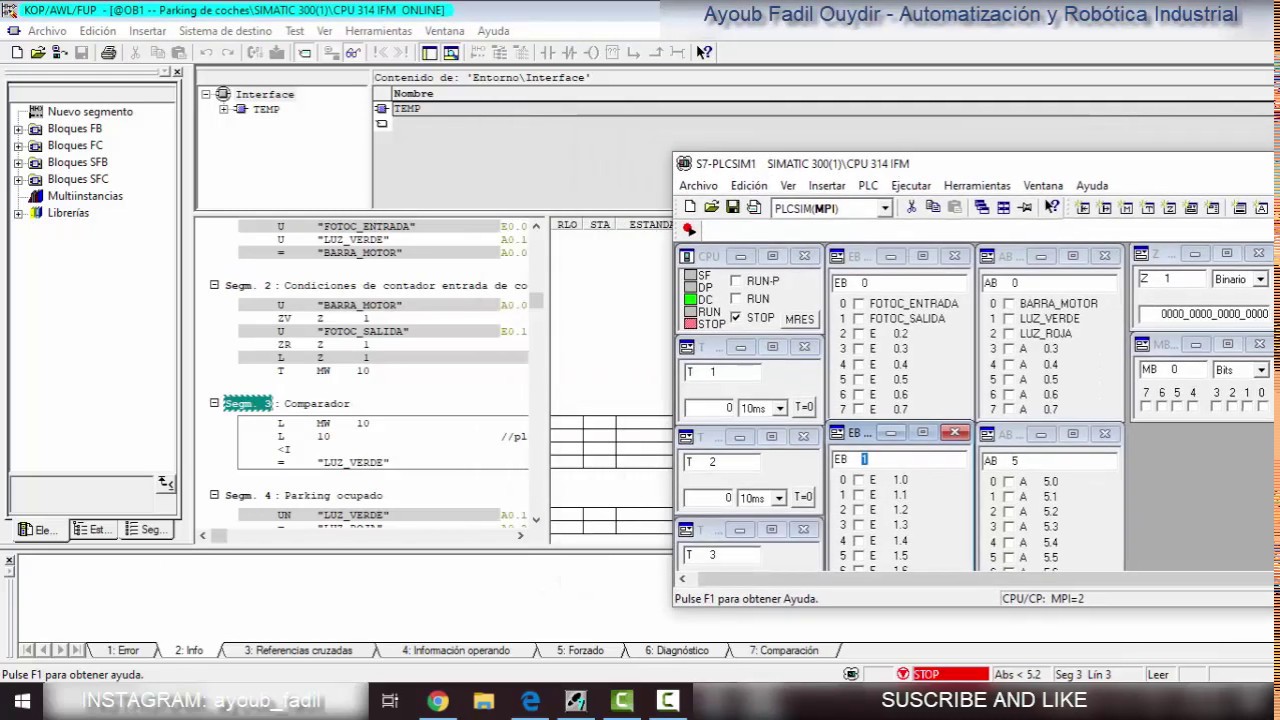
Task: Toggle the BARRA_MOTOR output bit
Action: (x=1008, y=304)
